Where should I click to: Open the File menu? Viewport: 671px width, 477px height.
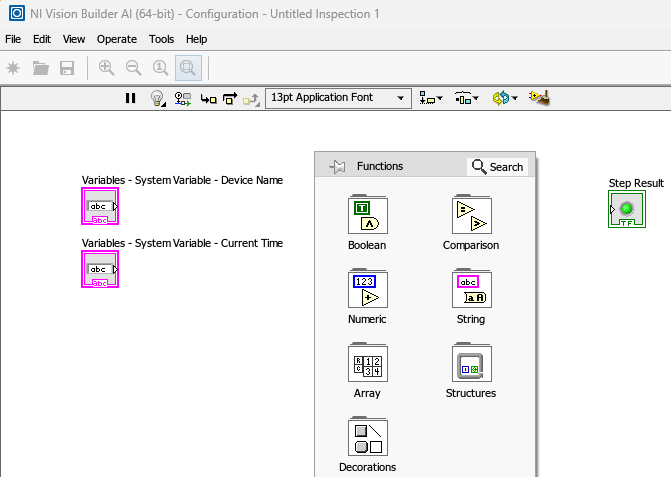click(x=13, y=39)
